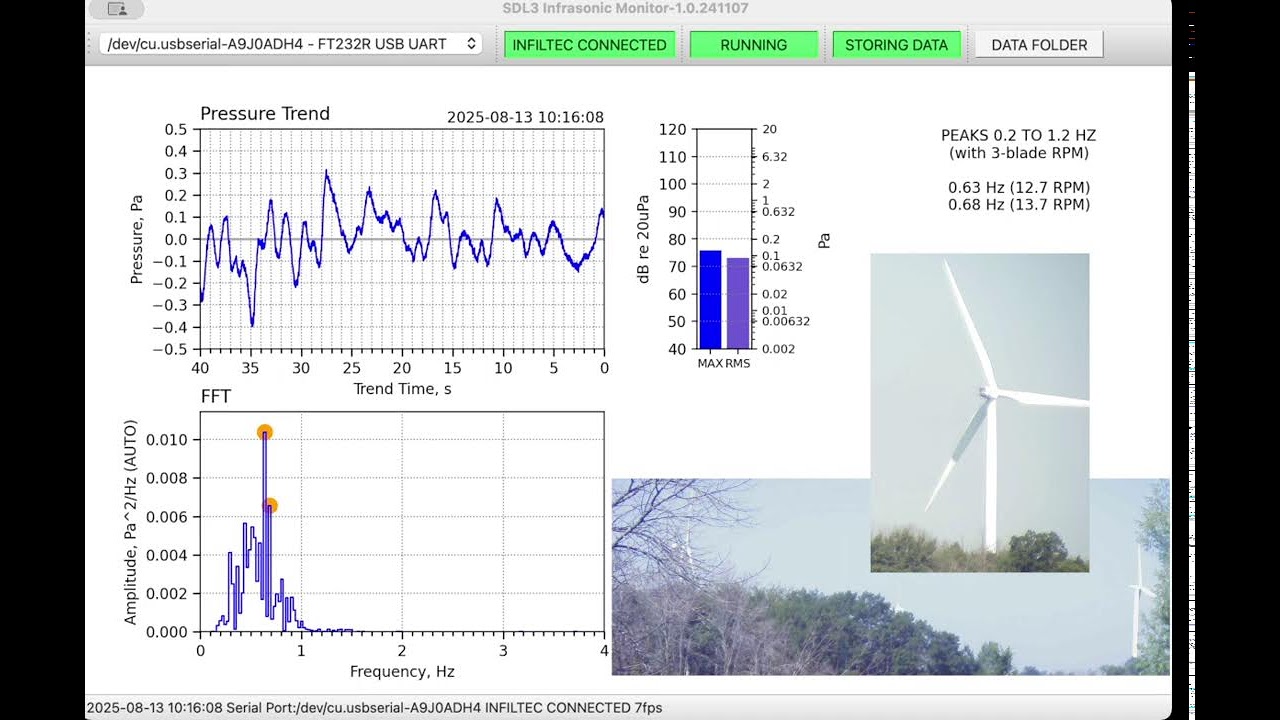Click the screen-share icon in title bar
Image resolution: width=1280 pixels, height=720 pixels.
[117, 9]
